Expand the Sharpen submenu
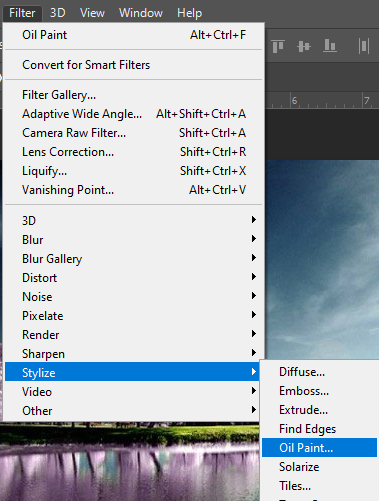 (x=134, y=354)
